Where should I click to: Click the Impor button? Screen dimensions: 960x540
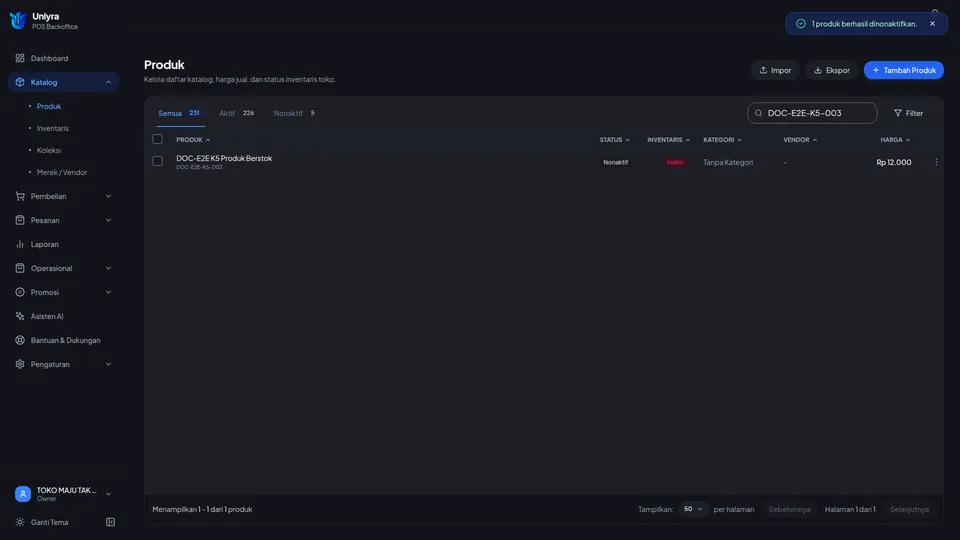click(x=775, y=70)
